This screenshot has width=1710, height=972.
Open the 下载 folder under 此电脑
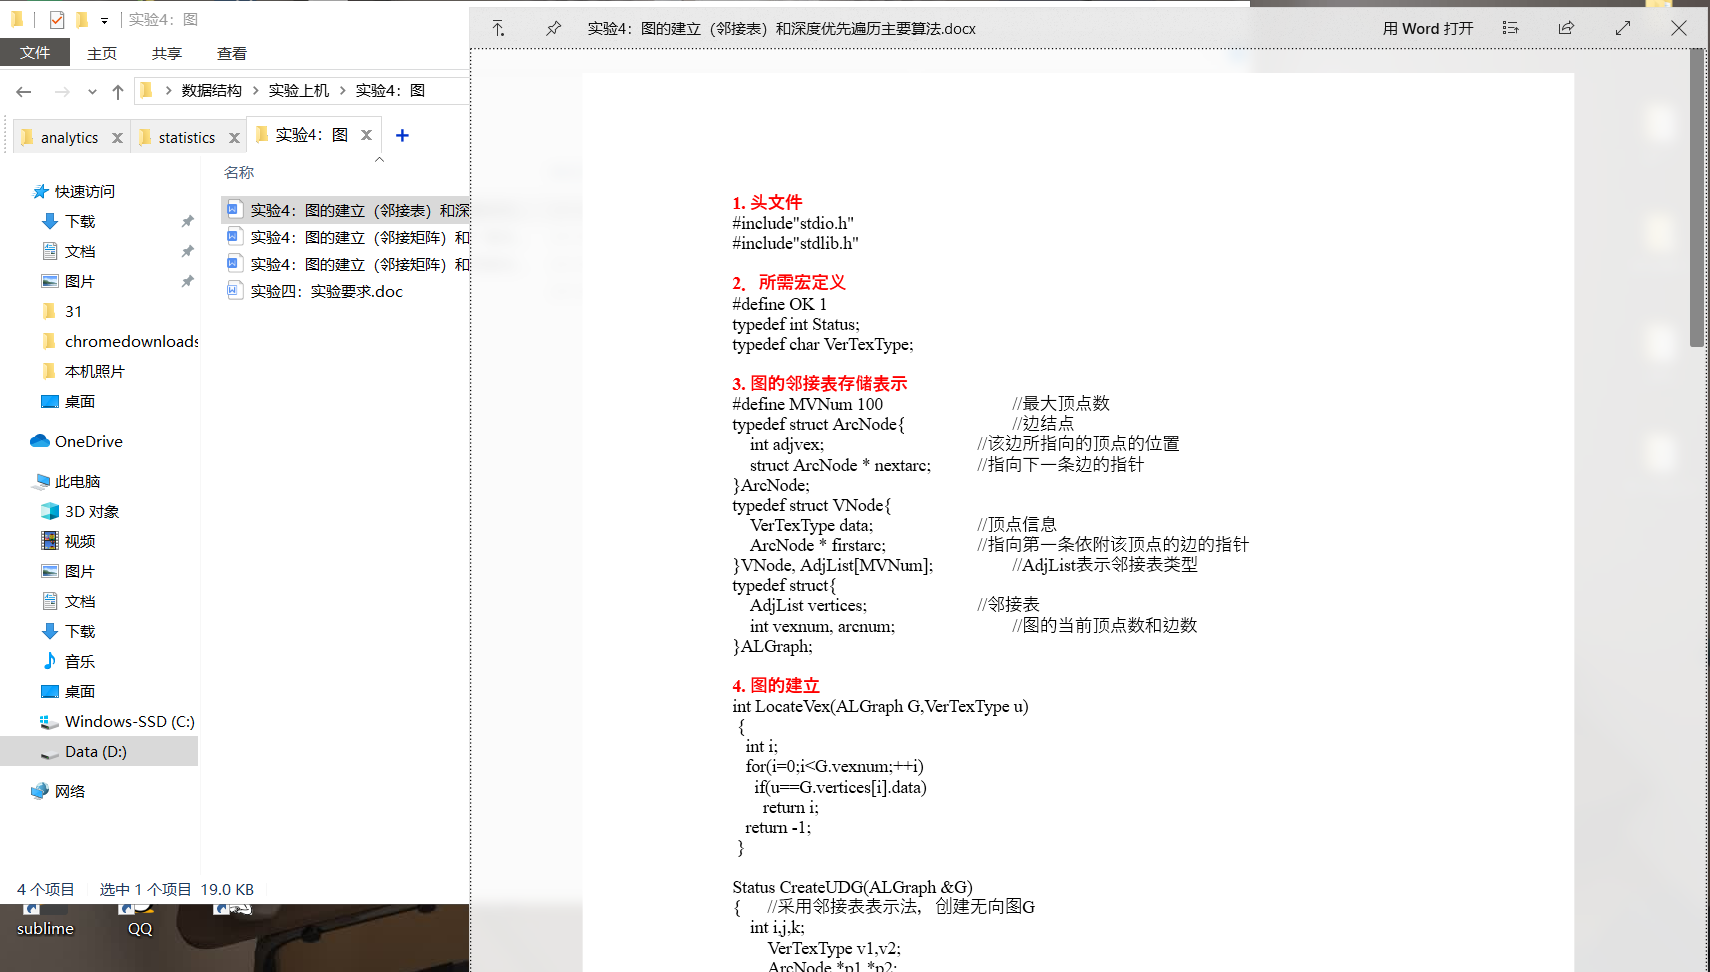[80, 631]
